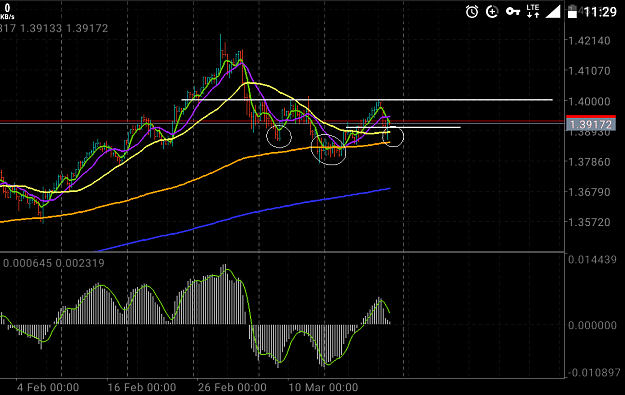Tap the data saver circle icon

[492, 12]
